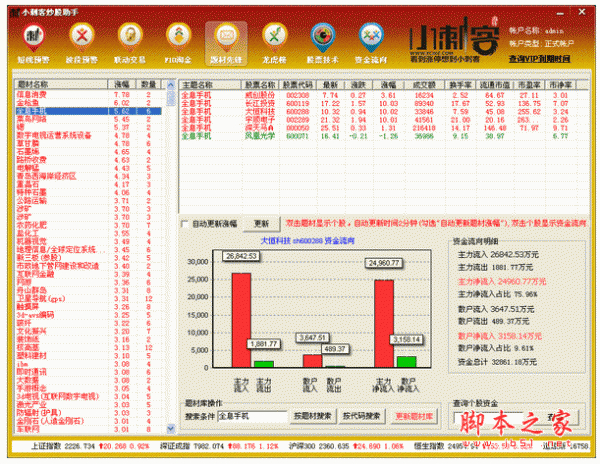Select the 塑料建材 theme row

point(88,355)
